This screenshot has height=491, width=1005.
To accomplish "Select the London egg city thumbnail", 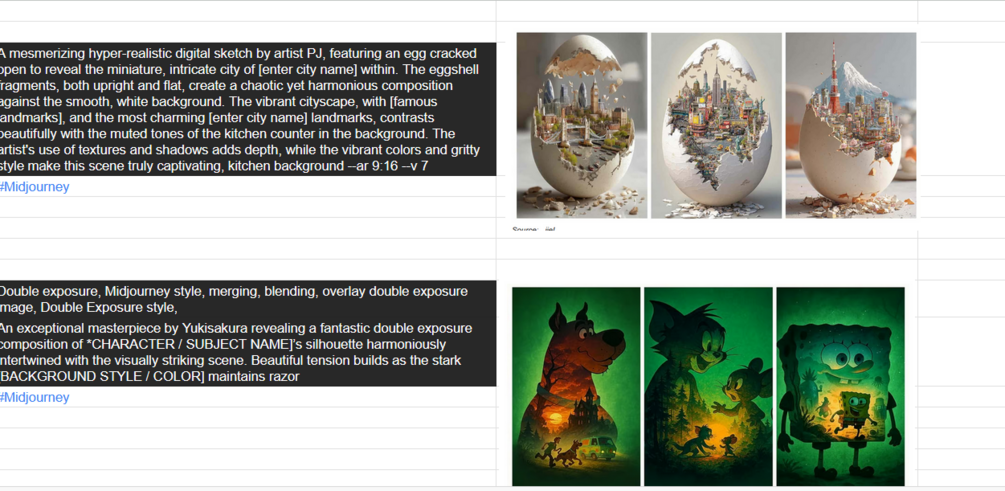I will coord(582,126).
